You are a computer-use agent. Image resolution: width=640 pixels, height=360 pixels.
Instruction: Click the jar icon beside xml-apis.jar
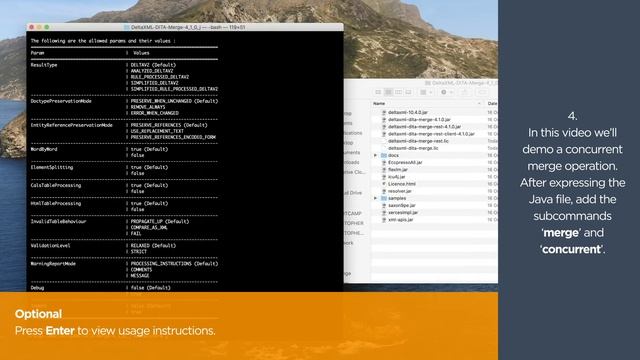[384, 220]
